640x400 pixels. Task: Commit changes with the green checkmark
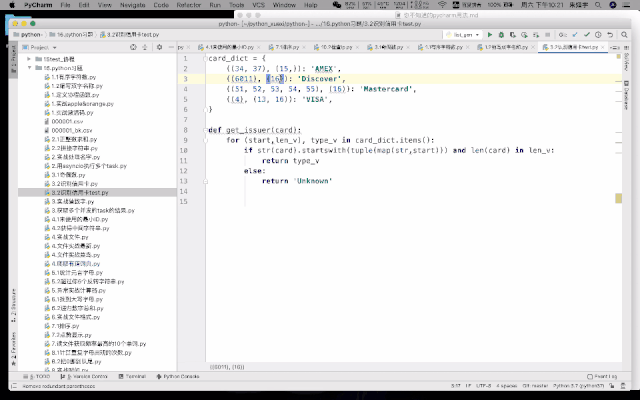tap(587, 35)
